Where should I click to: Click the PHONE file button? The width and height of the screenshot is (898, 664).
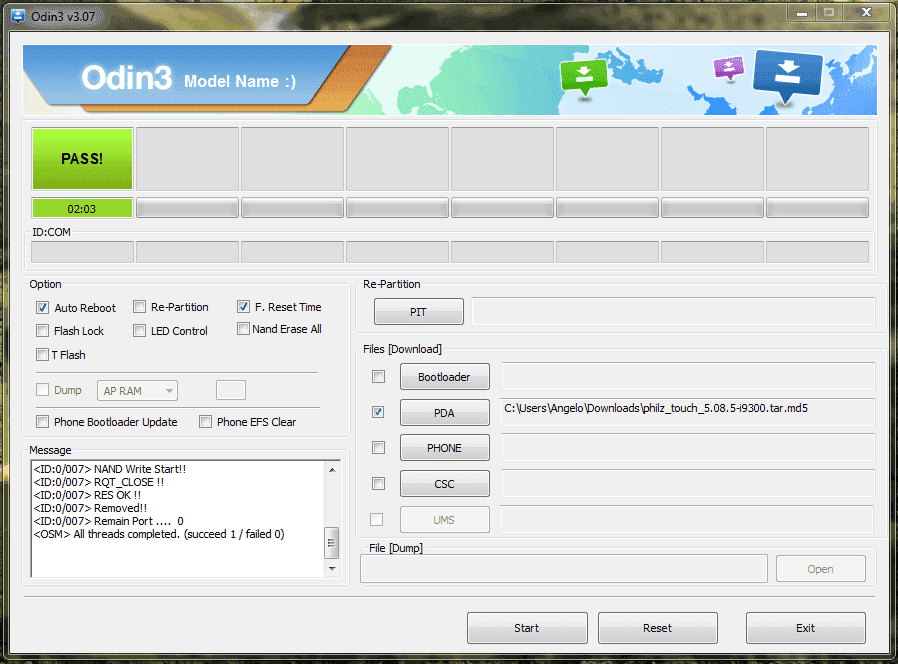[x=444, y=447]
